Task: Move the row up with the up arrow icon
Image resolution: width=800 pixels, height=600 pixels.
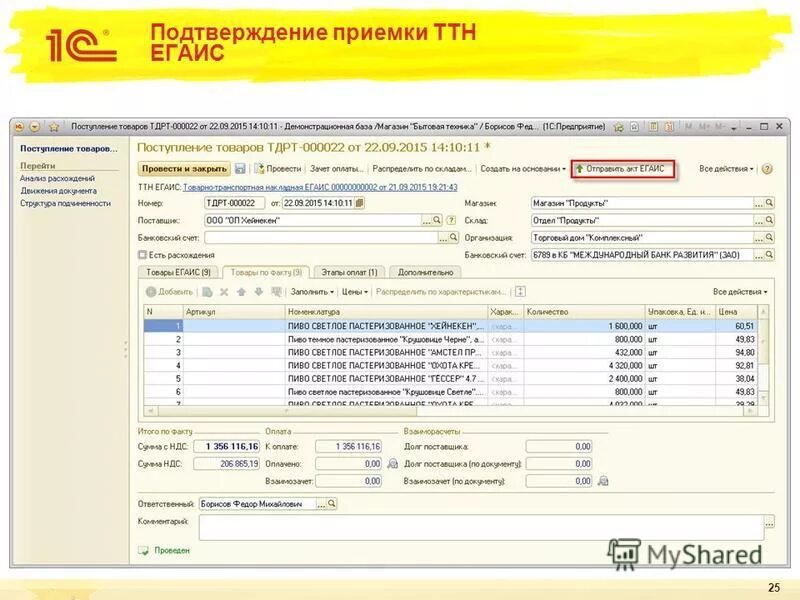Action: point(241,292)
